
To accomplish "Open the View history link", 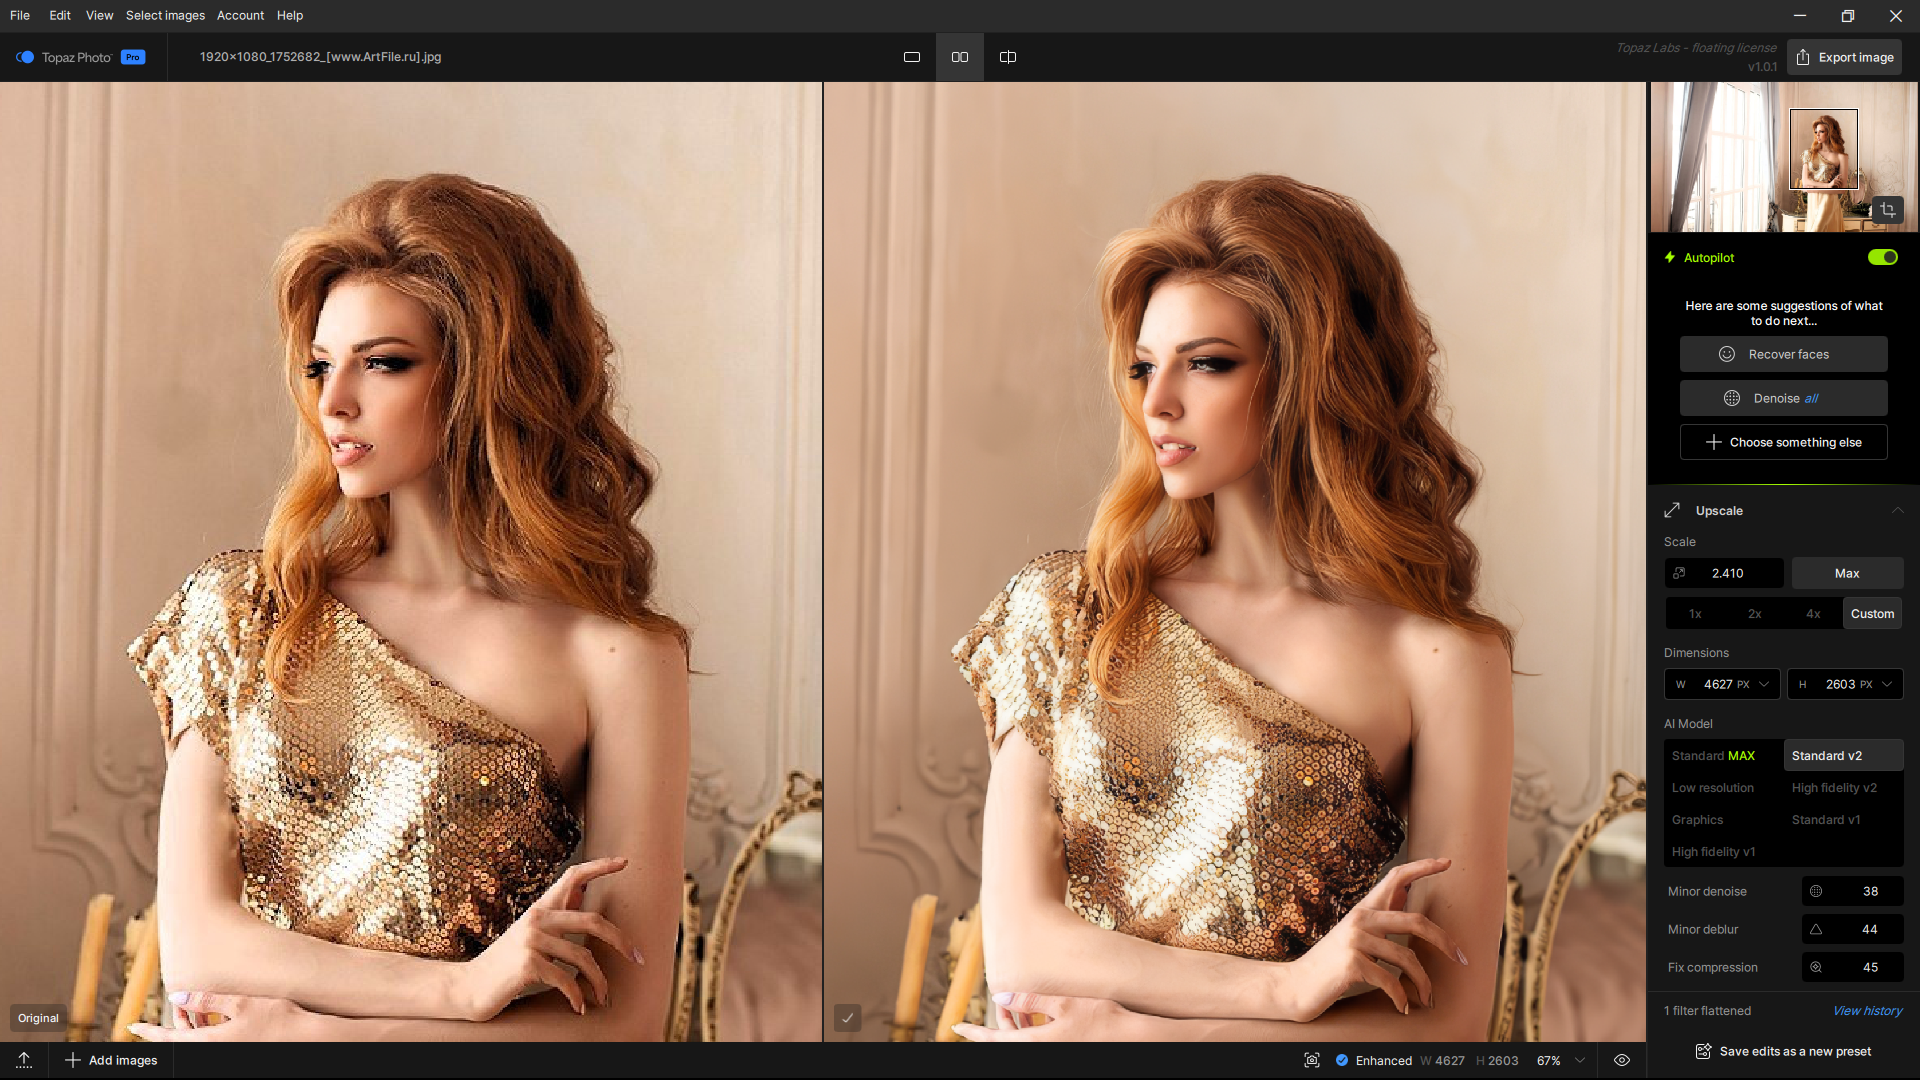I will tap(1867, 1011).
